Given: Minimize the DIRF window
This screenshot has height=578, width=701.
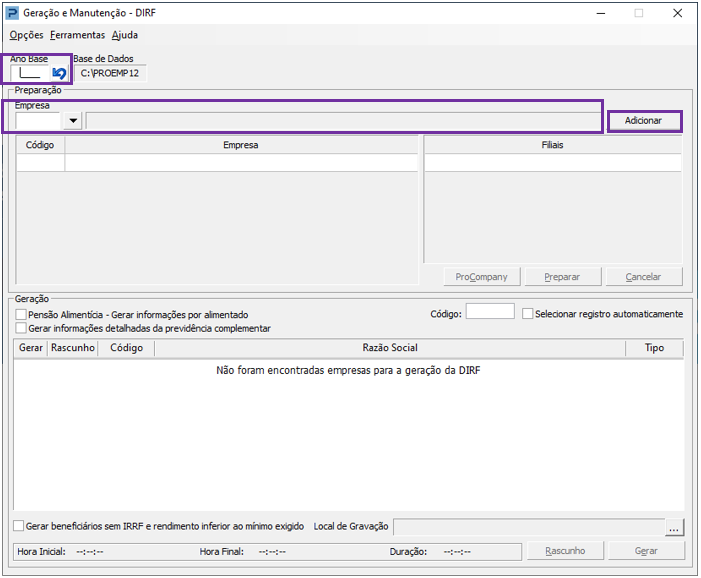Looking at the screenshot, I should click(x=601, y=13).
